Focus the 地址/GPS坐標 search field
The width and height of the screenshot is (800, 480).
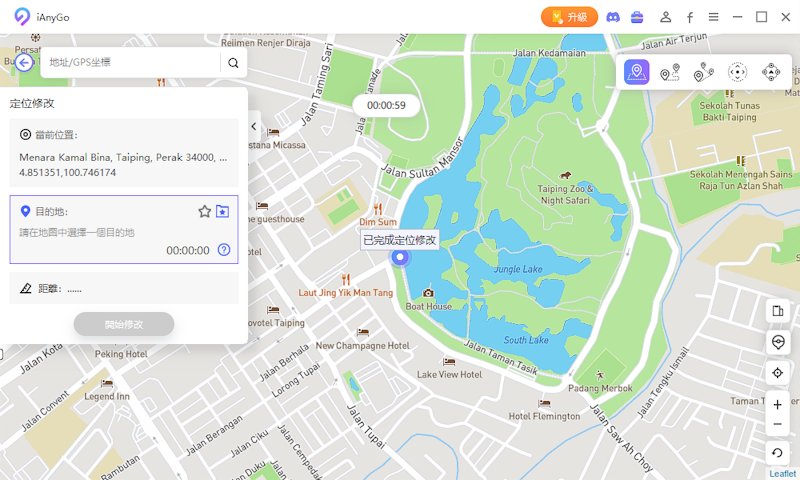pos(130,62)
